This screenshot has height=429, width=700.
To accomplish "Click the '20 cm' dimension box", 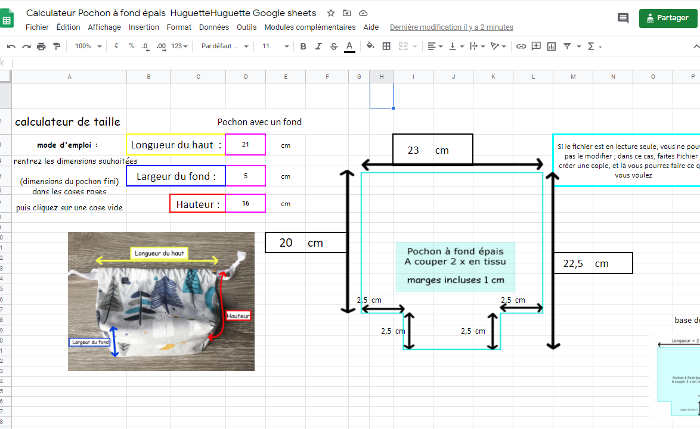I will pyautogui.click(x=306, y=242).
